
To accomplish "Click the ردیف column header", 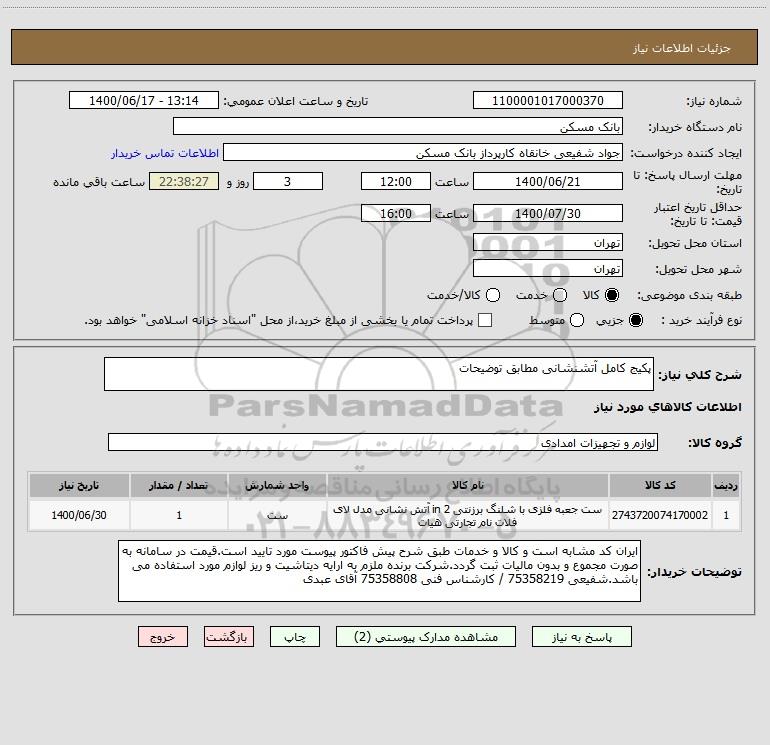I will click(726, 485).
